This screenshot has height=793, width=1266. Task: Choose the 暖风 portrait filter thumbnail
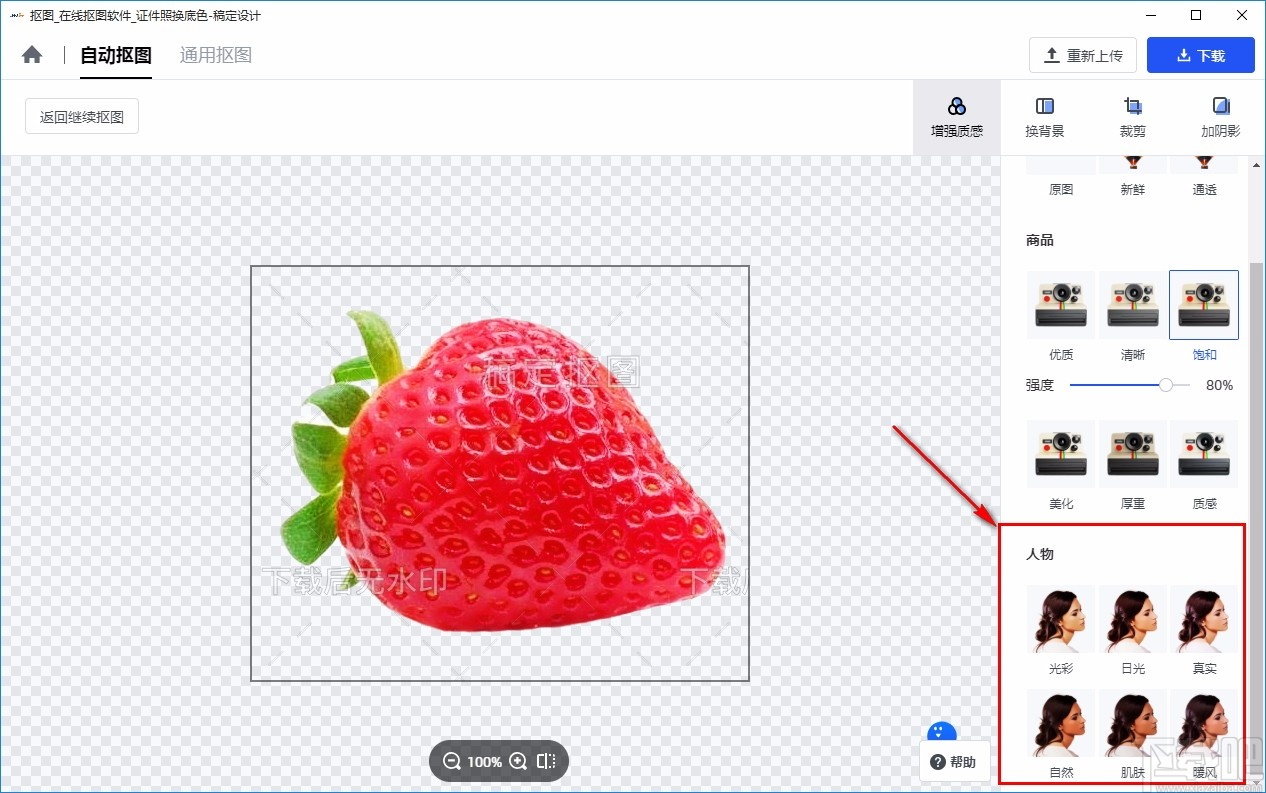[x=1204, y=723]
